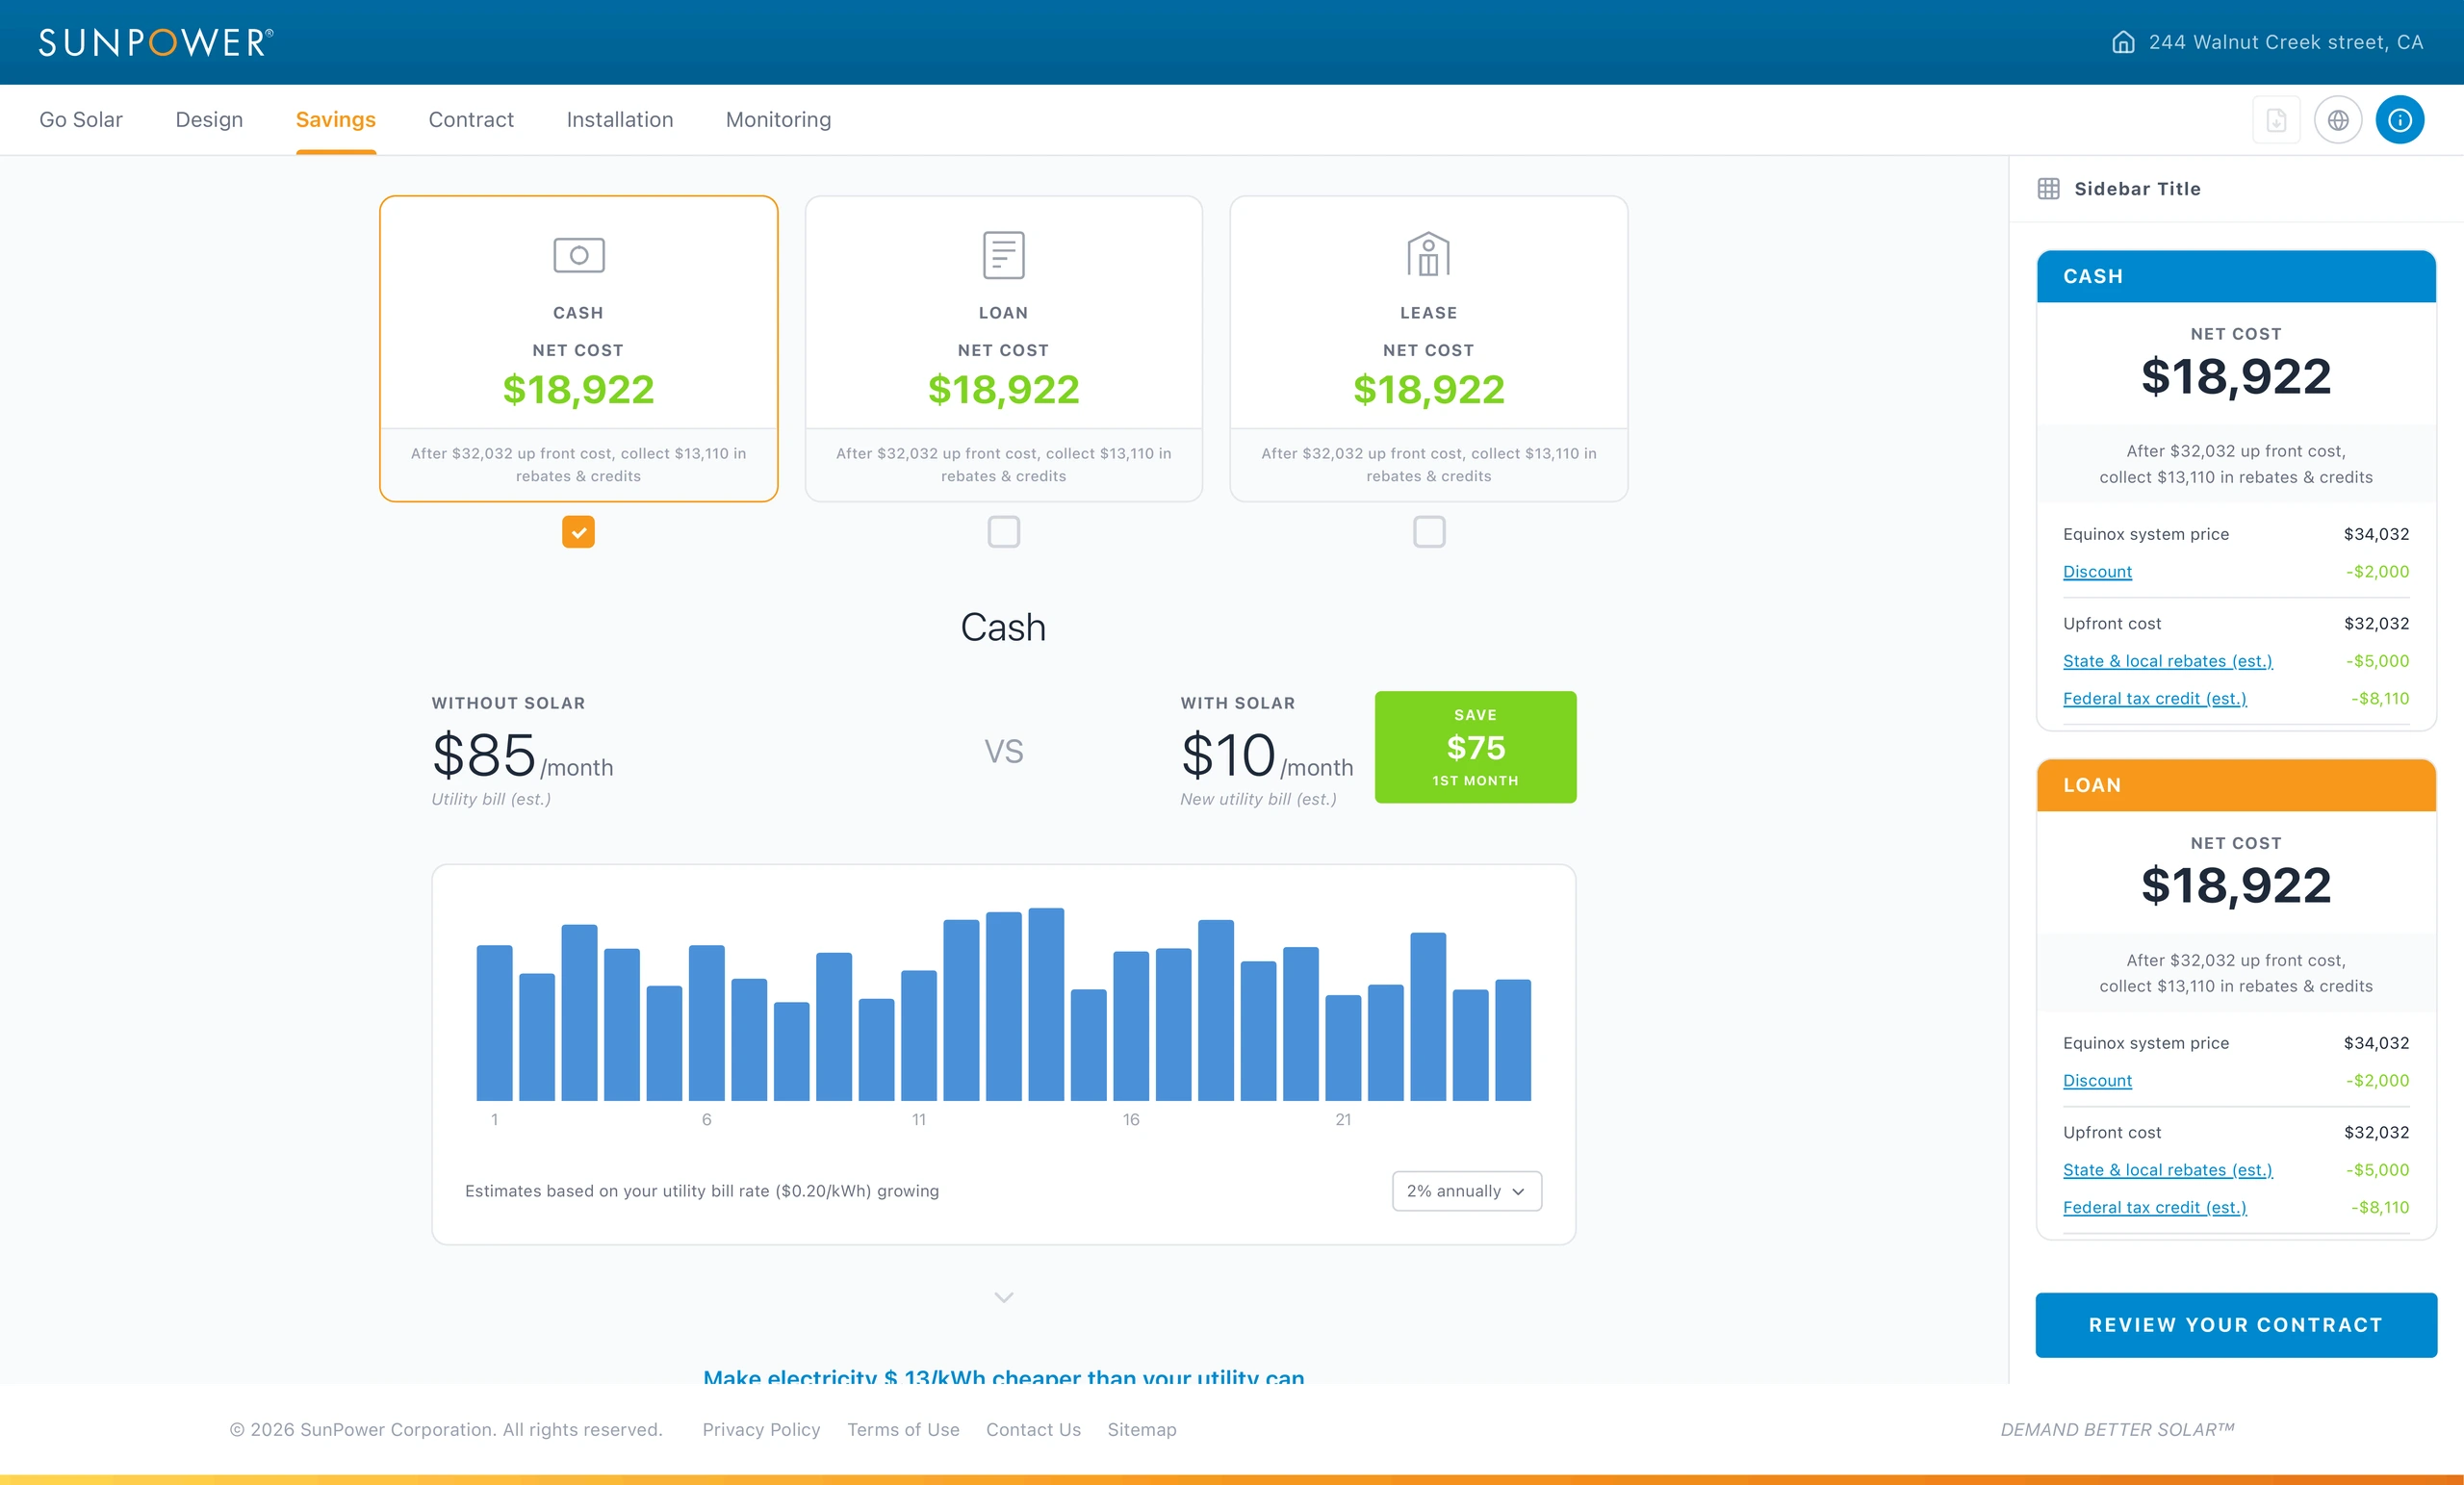
Task: Select the Loan document icon card
Action: click(x=1003, y=255)
